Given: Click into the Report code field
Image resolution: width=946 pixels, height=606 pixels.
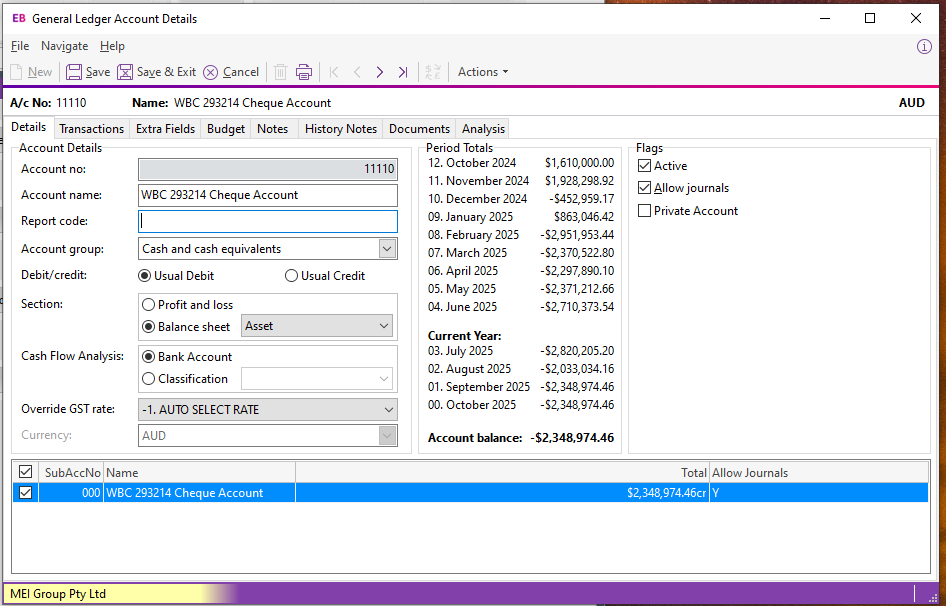Looking at the screenshot, I should (x=267, y=222).
